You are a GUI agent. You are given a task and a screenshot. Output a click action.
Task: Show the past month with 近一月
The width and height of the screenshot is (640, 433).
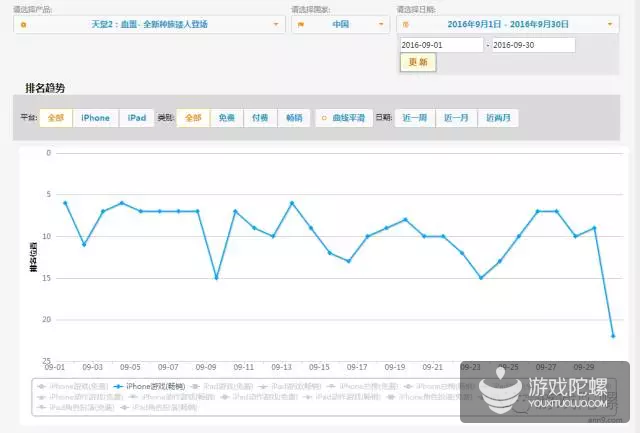click(456, 118)
